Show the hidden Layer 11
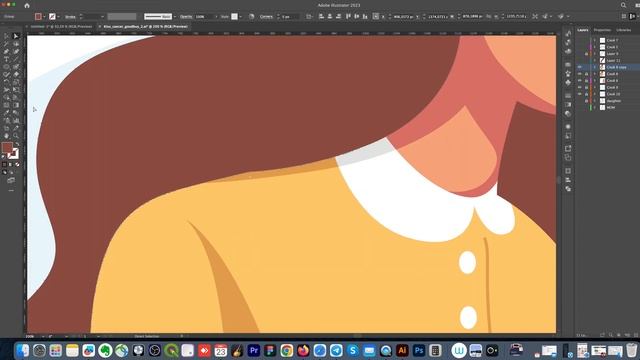The width and height of the screenshot is (640, 360). [580, 60]
